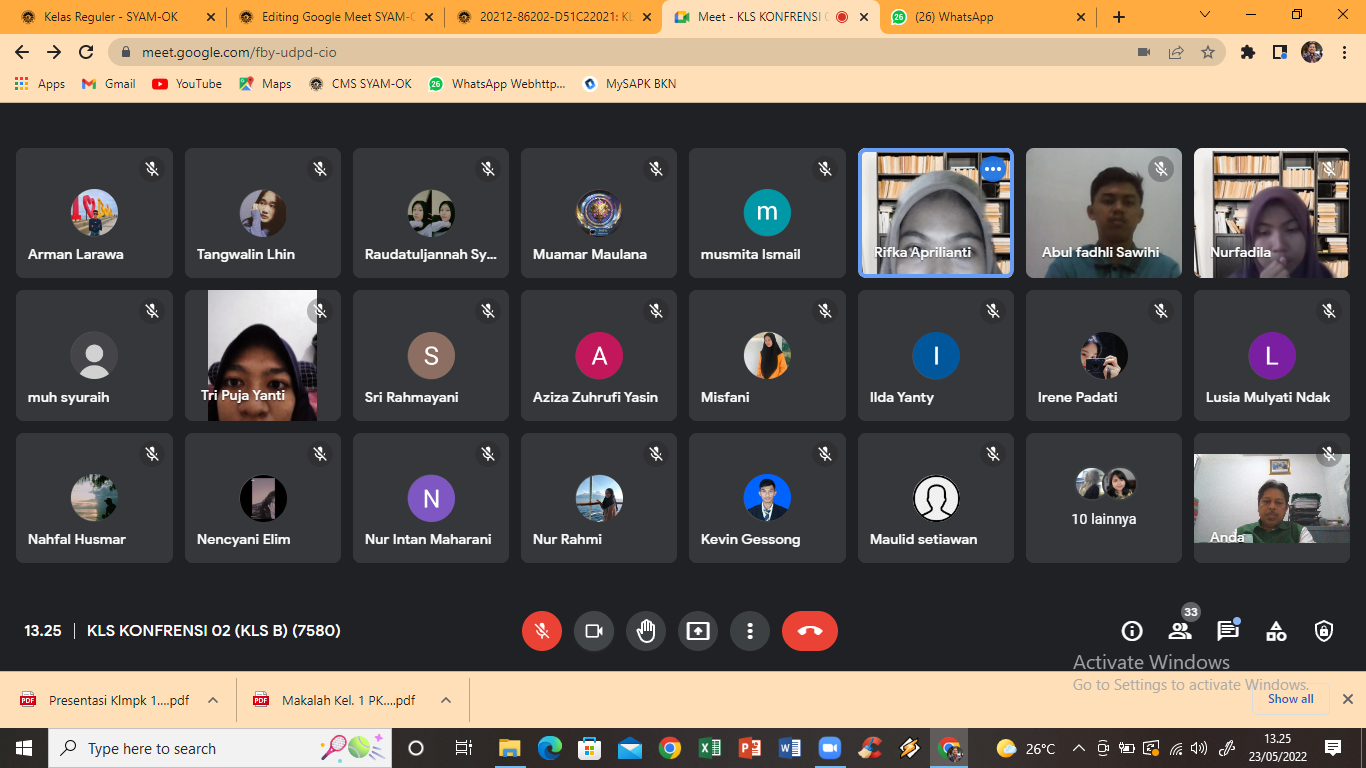Open the Chrome profile avatar

(1312, 52)
